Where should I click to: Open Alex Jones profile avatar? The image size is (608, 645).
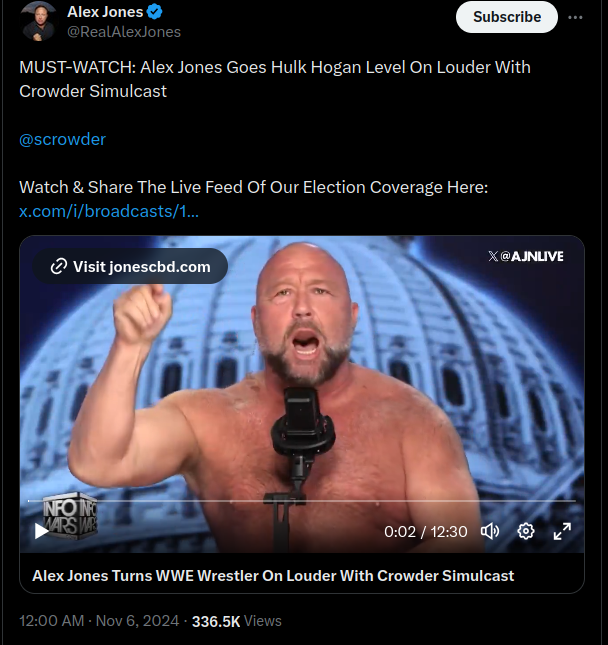(x=38, y=21)
